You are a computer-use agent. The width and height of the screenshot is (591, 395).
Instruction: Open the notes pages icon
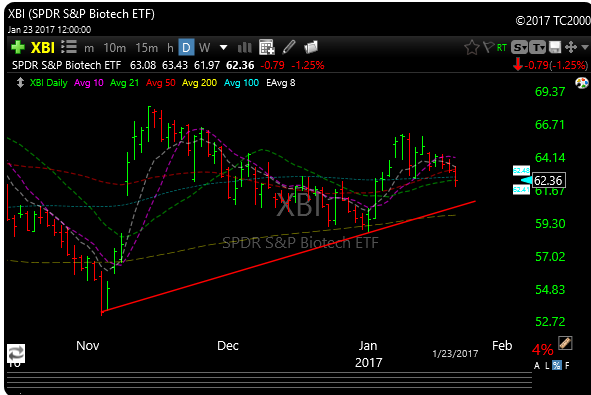pos(311,47)
